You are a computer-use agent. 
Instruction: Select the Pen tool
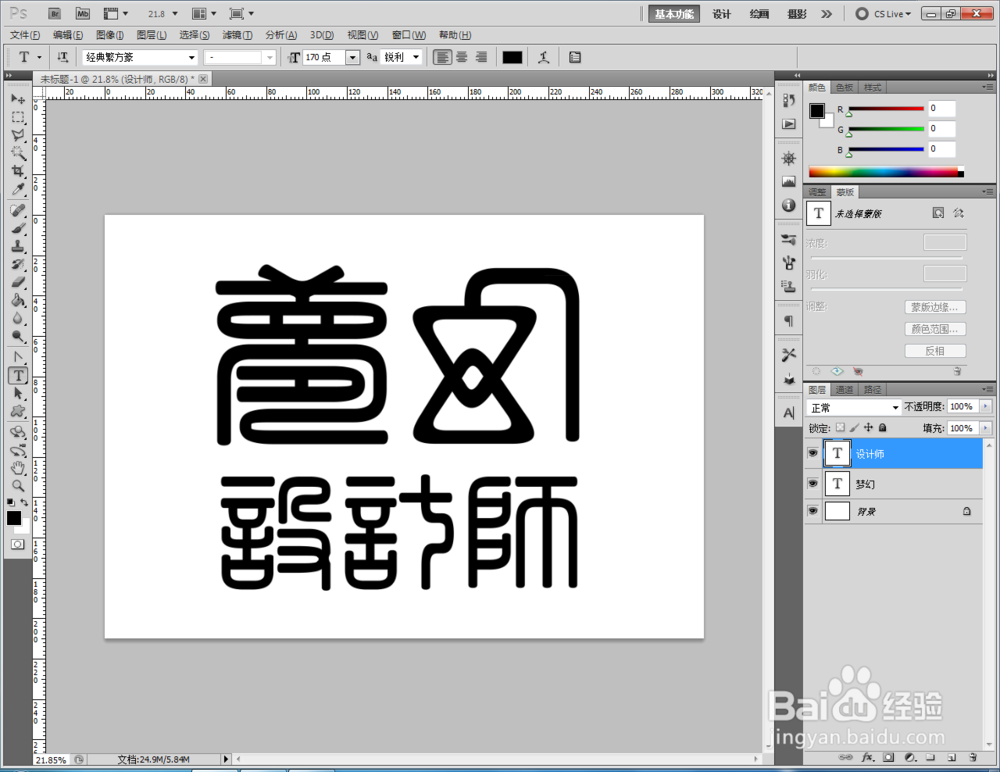tap(18, 357)
